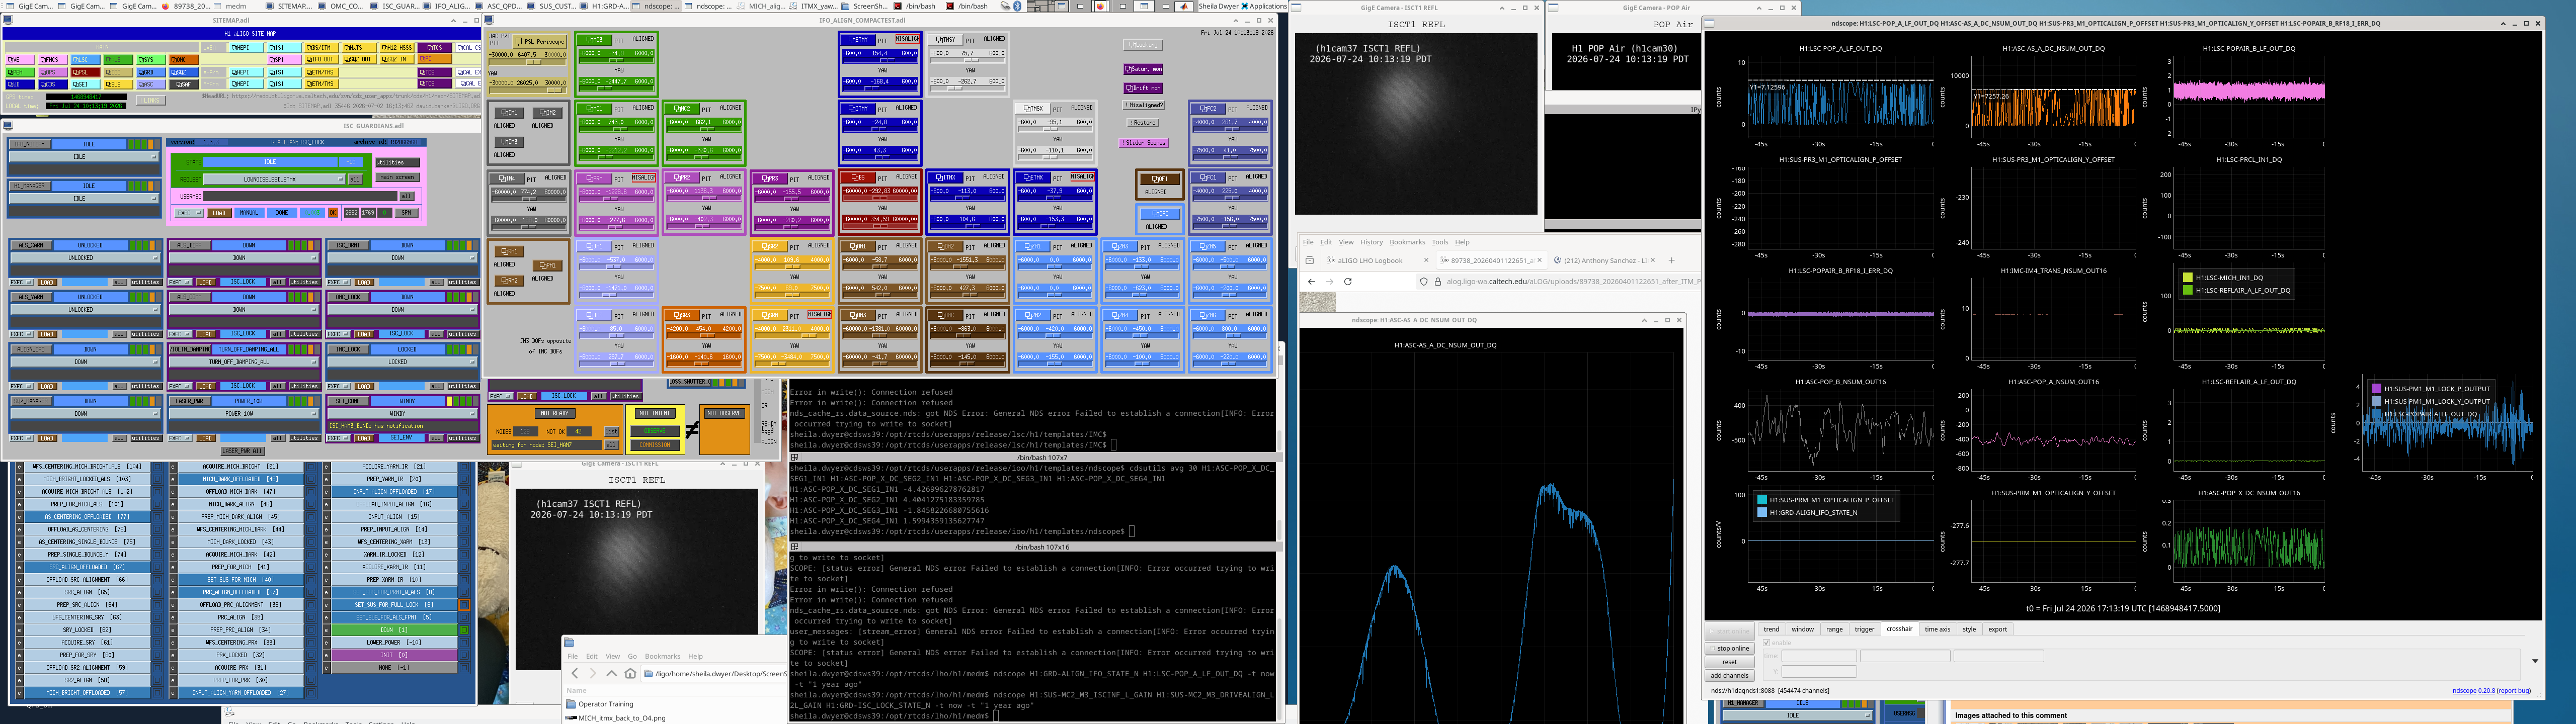This screenshot has width=2576, height=724.
Task: Click the cyan H1:SUS-PRM_M1_OPTICALIGN_P_OFFSET legend swatch
Action: (1762, 500)
